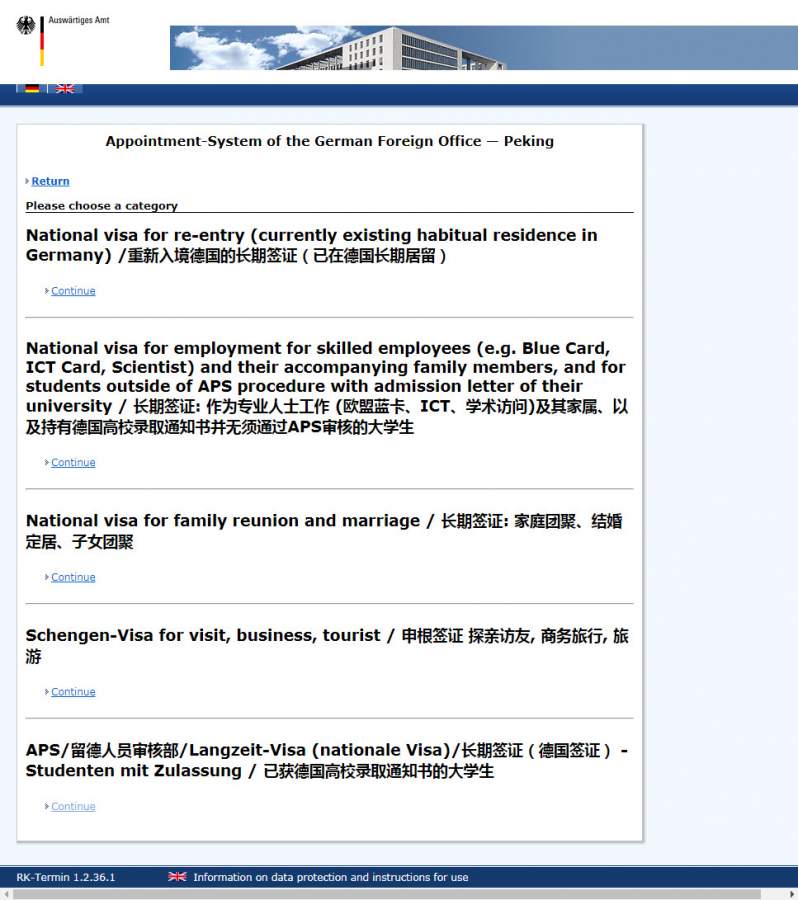Continue with family reunion and marriage visa

pos(73,577)
